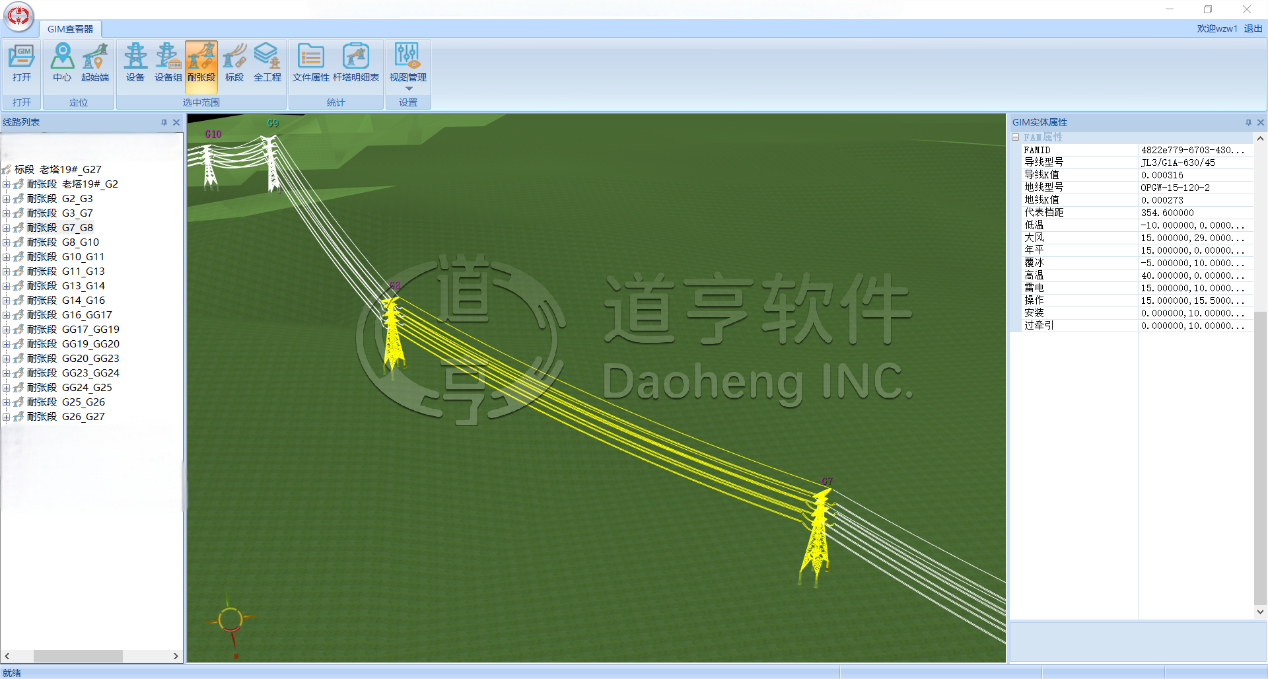Viewport: 1268px width, 679px height.
Task: Expand the G11_G13 tension section node
Action: click(x=7, y=271)
